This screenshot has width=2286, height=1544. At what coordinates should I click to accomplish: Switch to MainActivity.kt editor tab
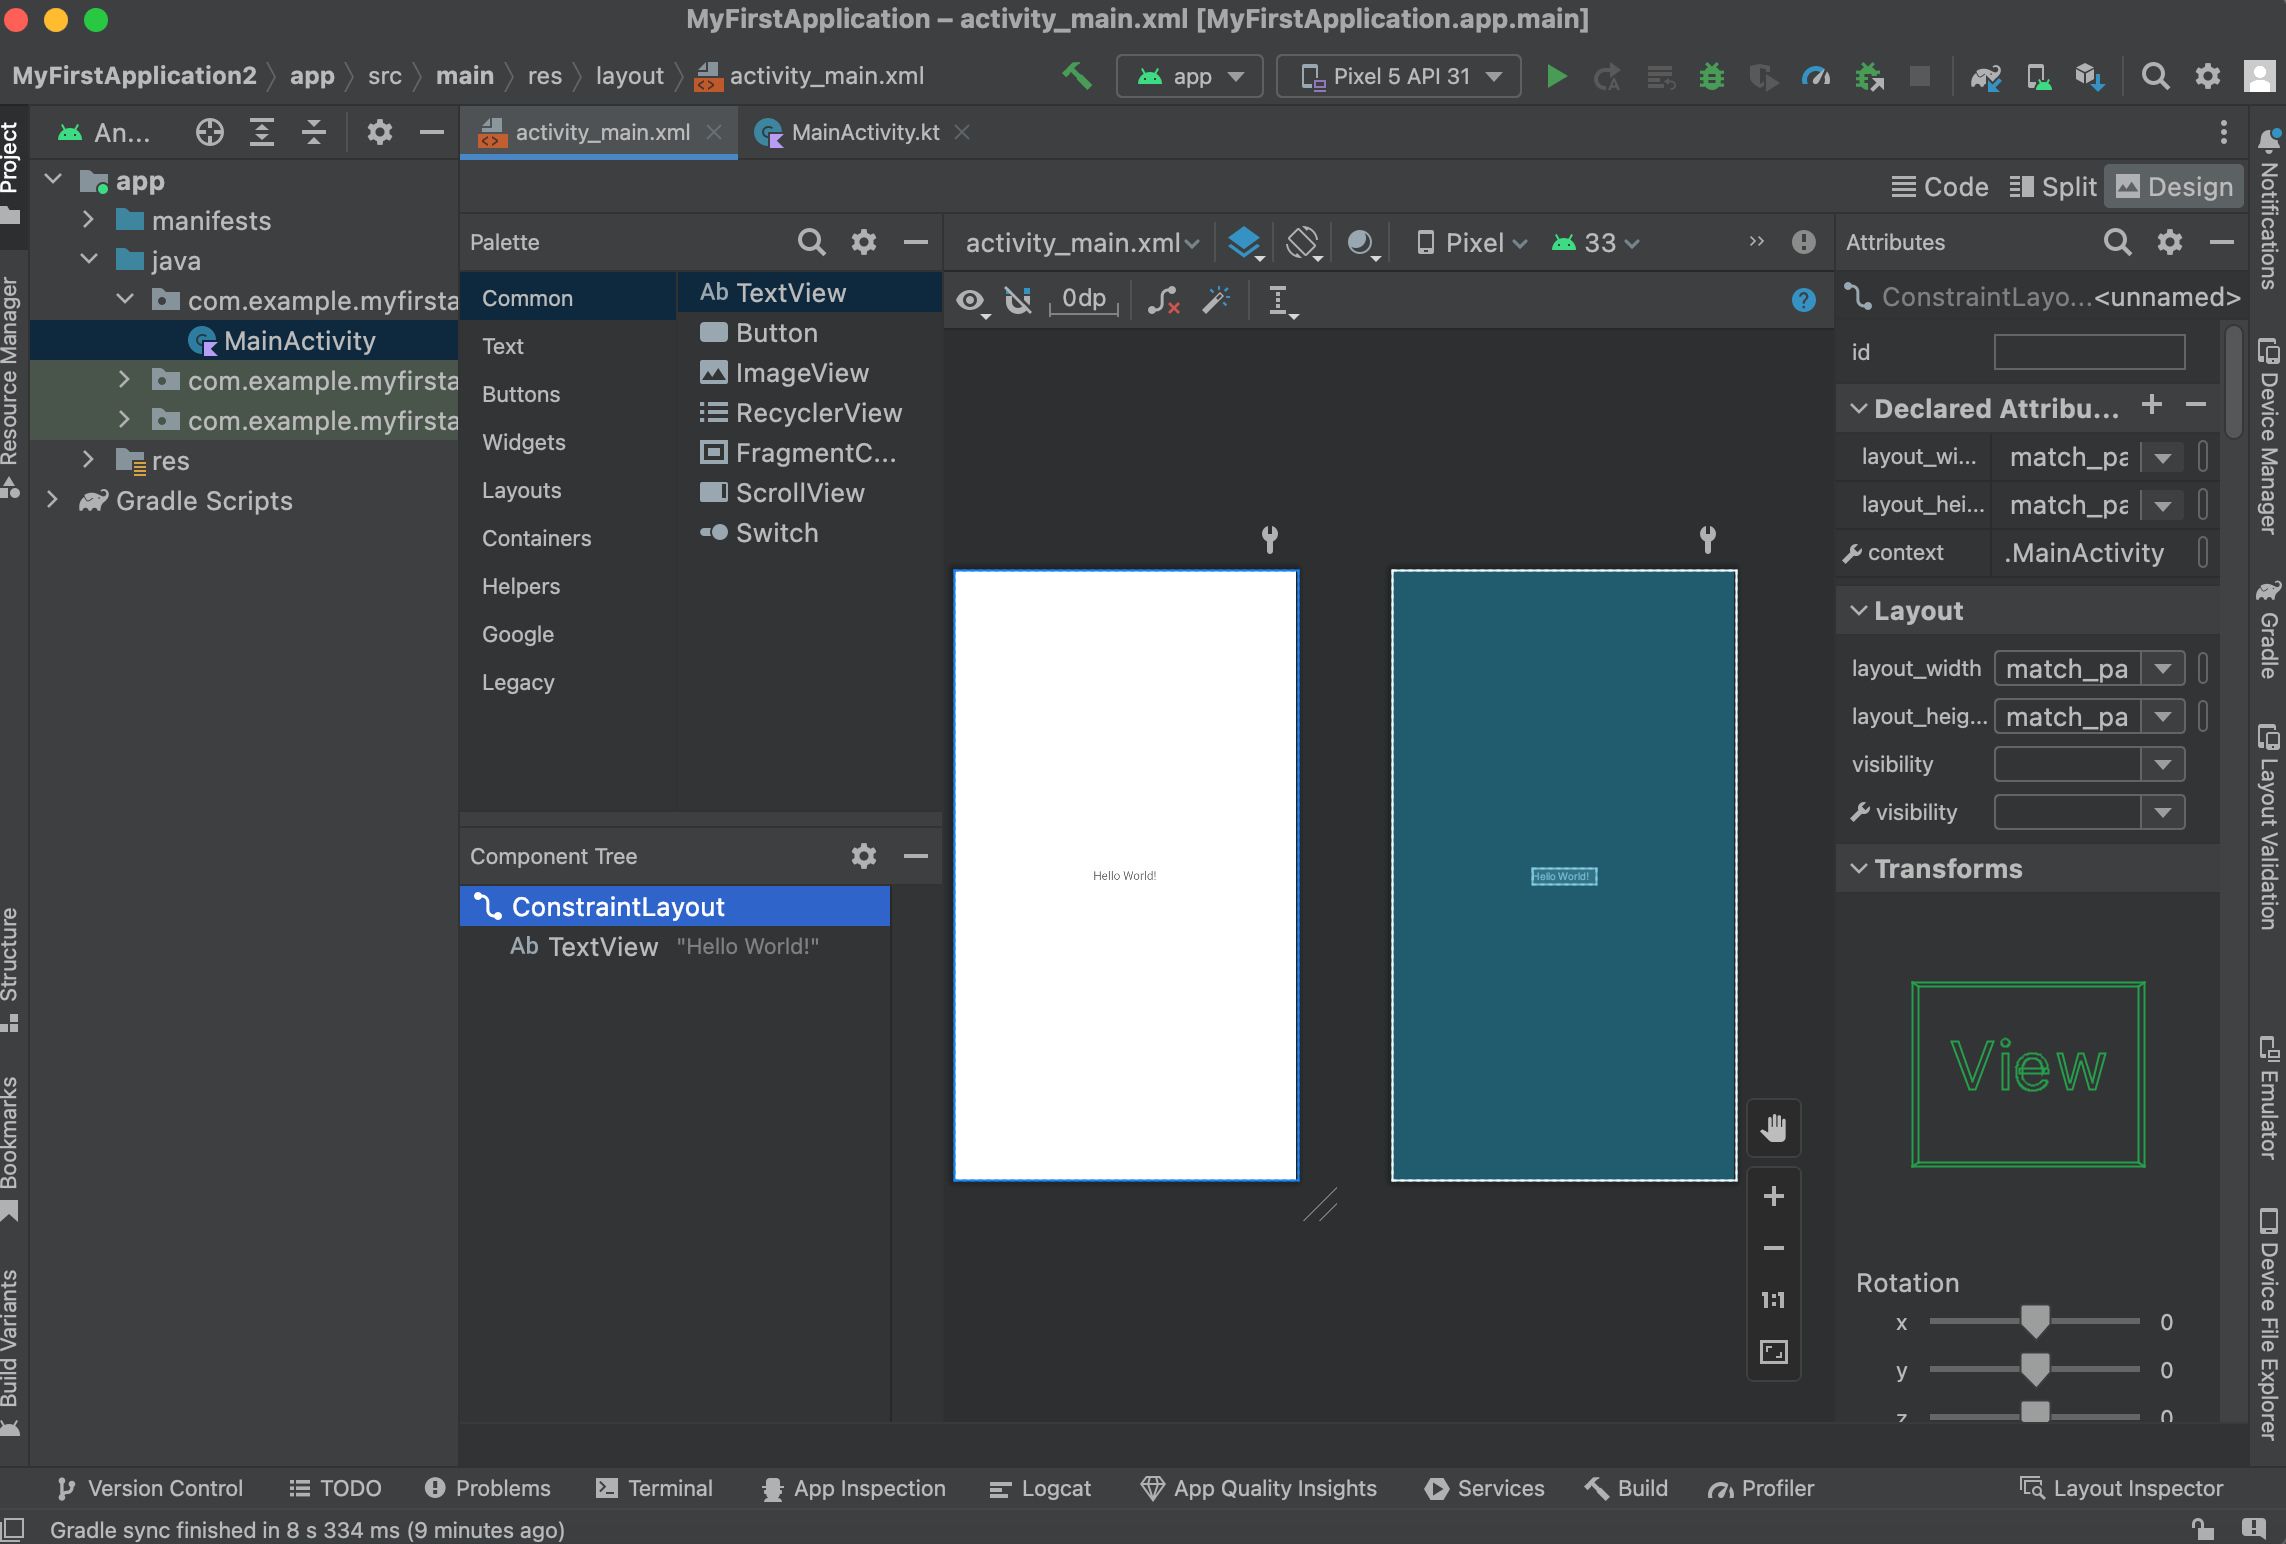pos(864,132)
